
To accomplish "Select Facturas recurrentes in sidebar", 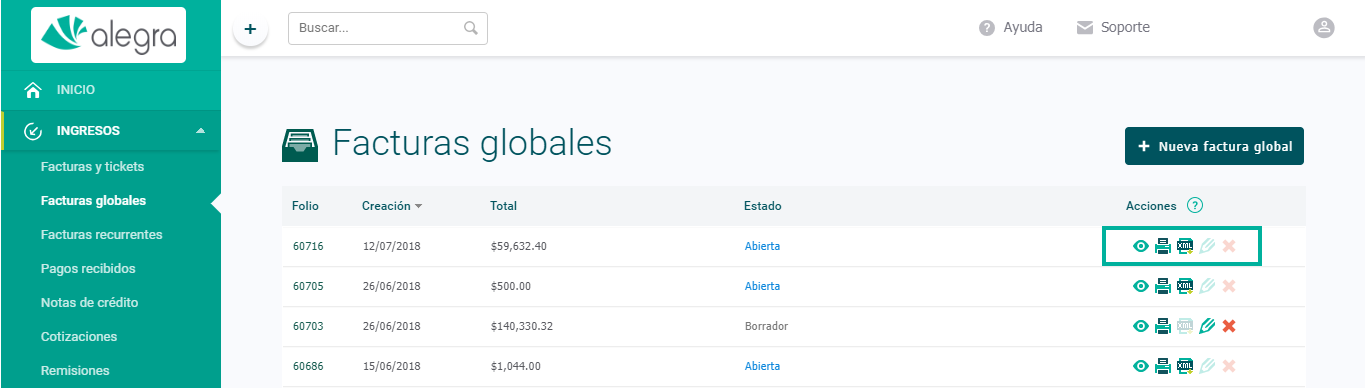I will pyautogui.click(x=101, y=234).
